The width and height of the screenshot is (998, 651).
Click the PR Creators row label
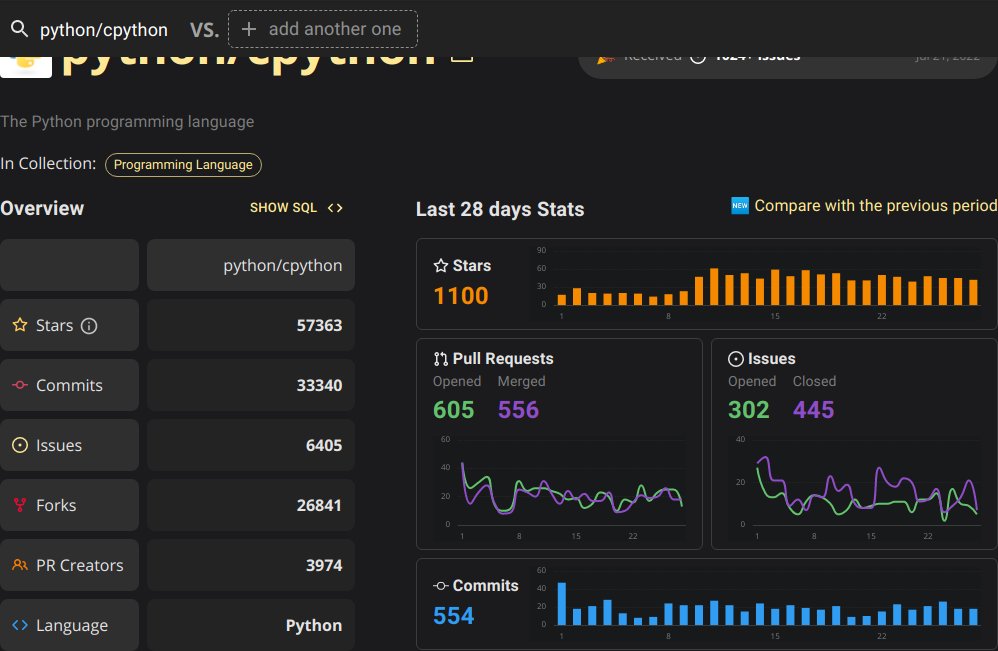[x=80, y=565]
